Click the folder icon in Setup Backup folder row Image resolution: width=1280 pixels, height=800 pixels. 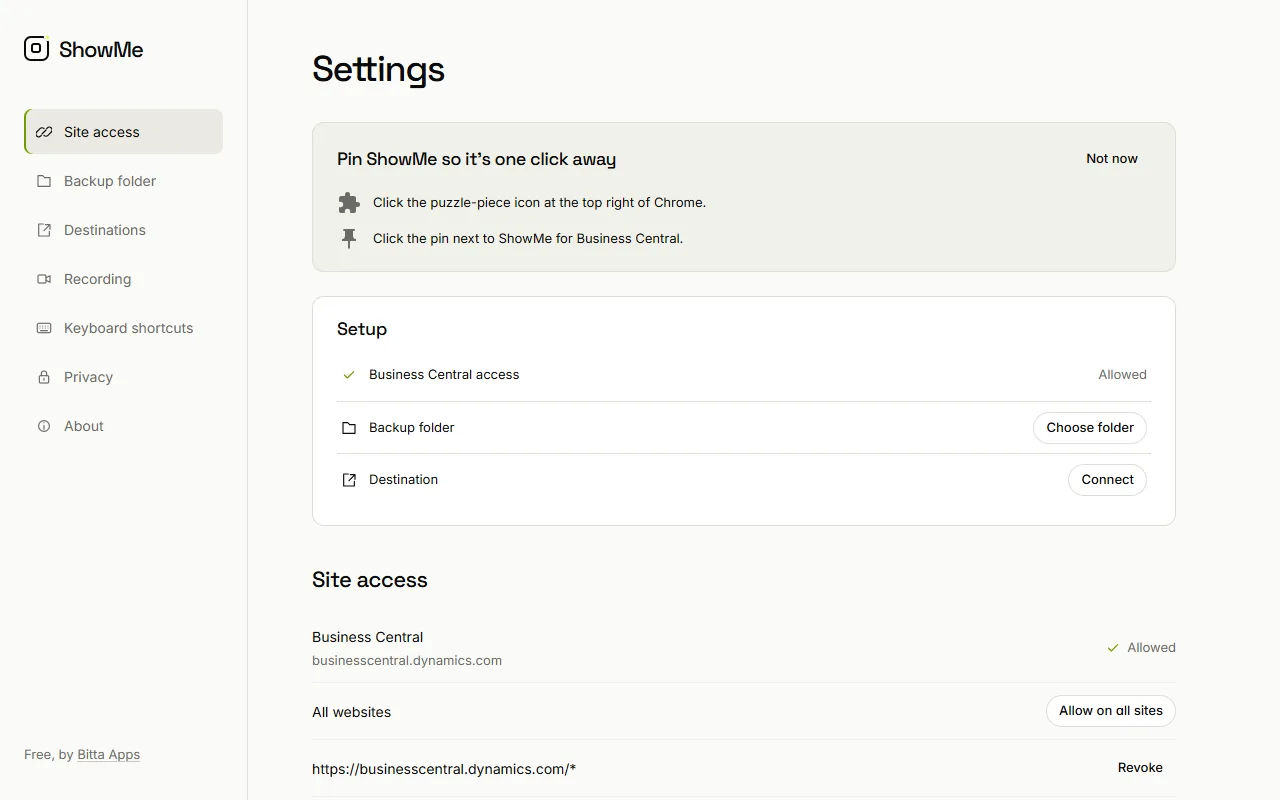(349, 428)
